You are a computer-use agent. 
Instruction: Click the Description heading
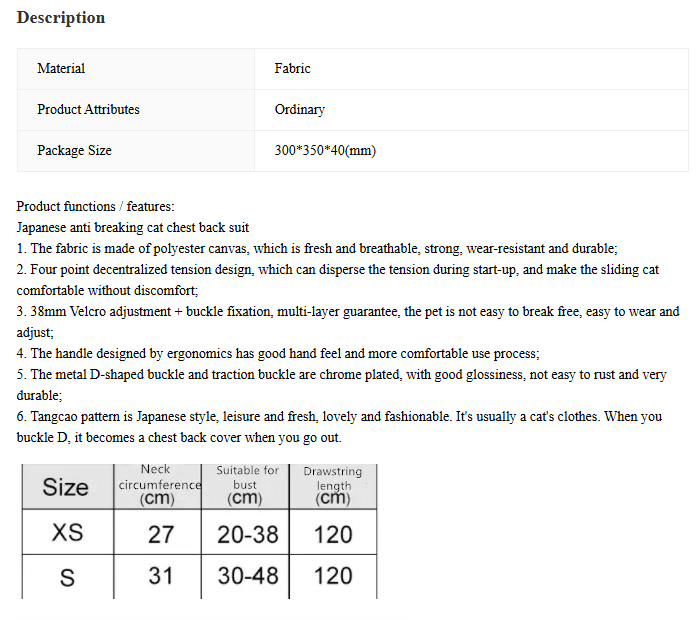click(x=61, y=18)
